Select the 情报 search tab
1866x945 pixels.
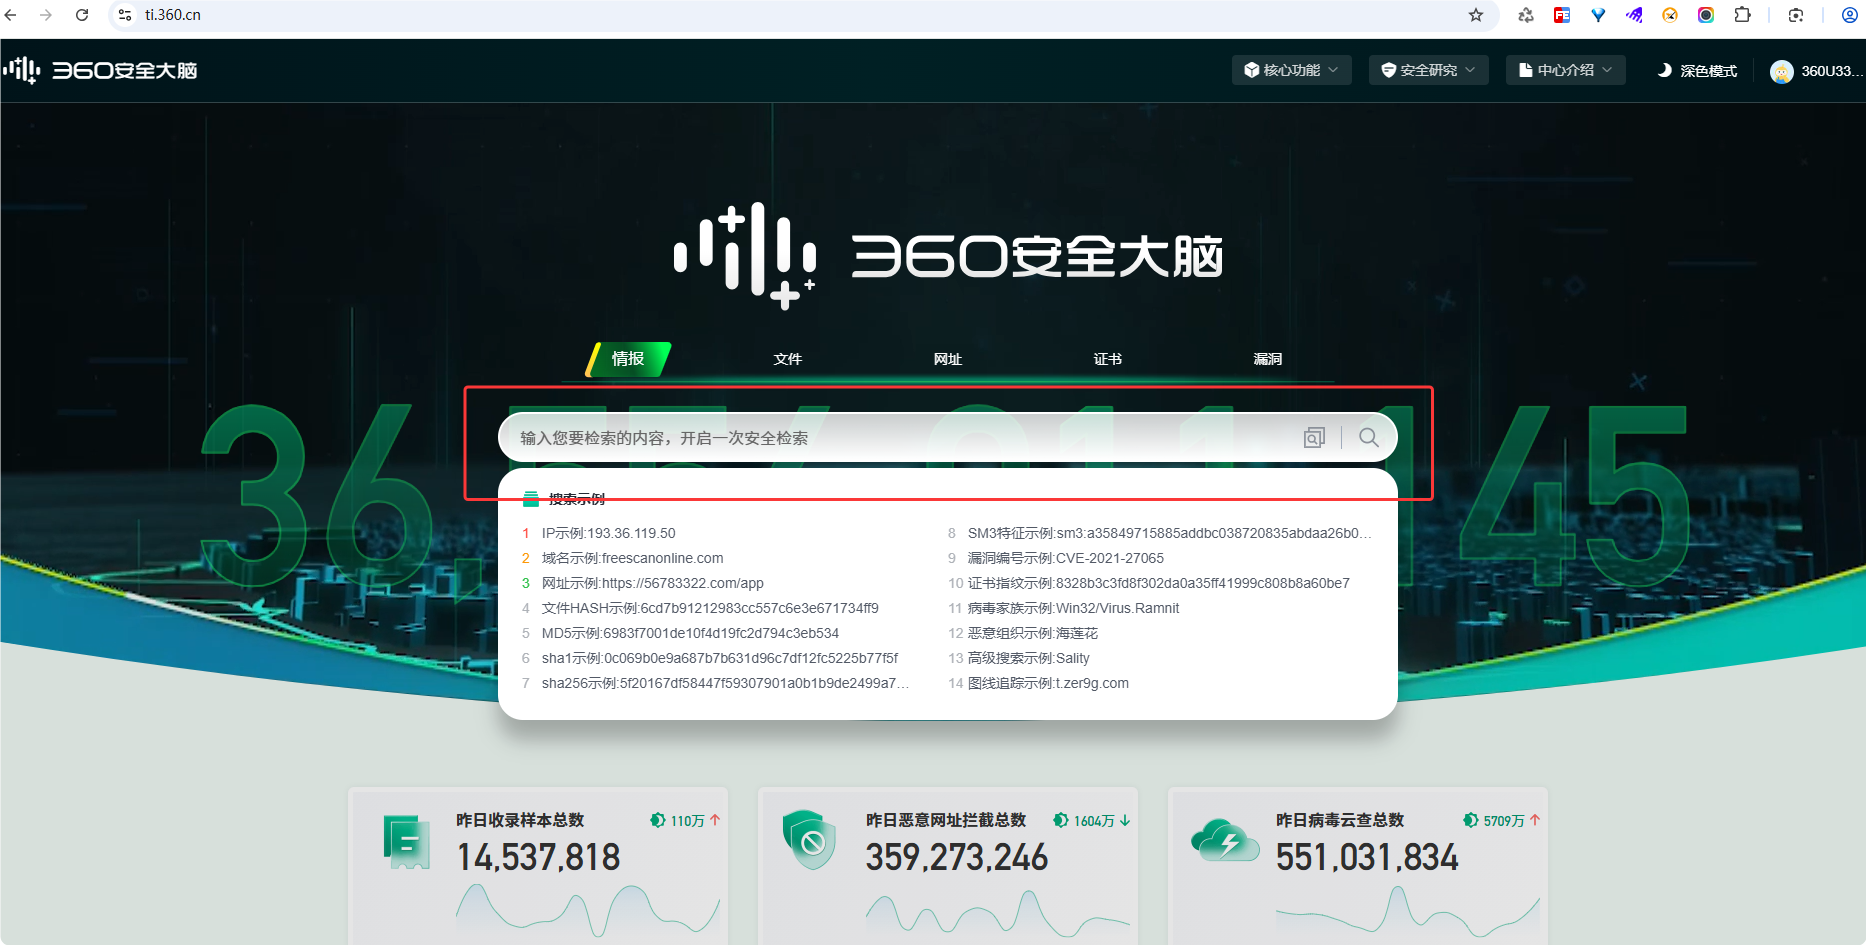tap(628, 359)
